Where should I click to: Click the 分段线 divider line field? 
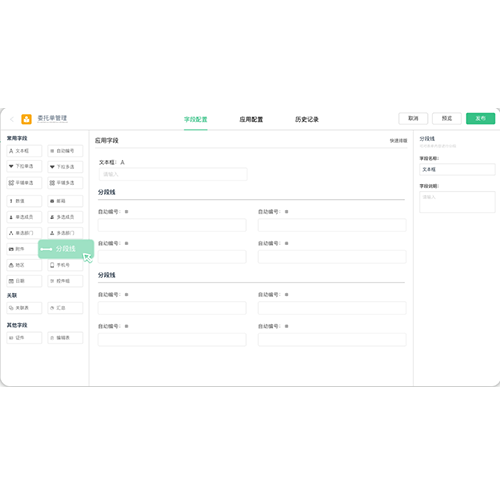[66, 249]
